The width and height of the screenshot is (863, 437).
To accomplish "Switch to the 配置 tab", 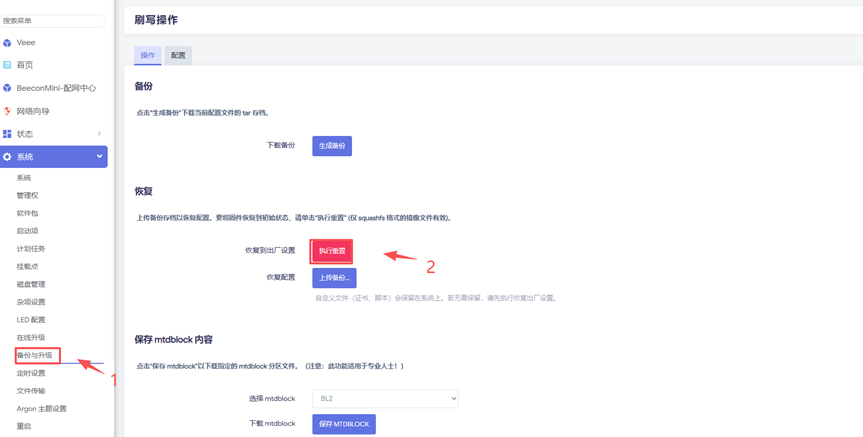I will (x=178, y=55).
